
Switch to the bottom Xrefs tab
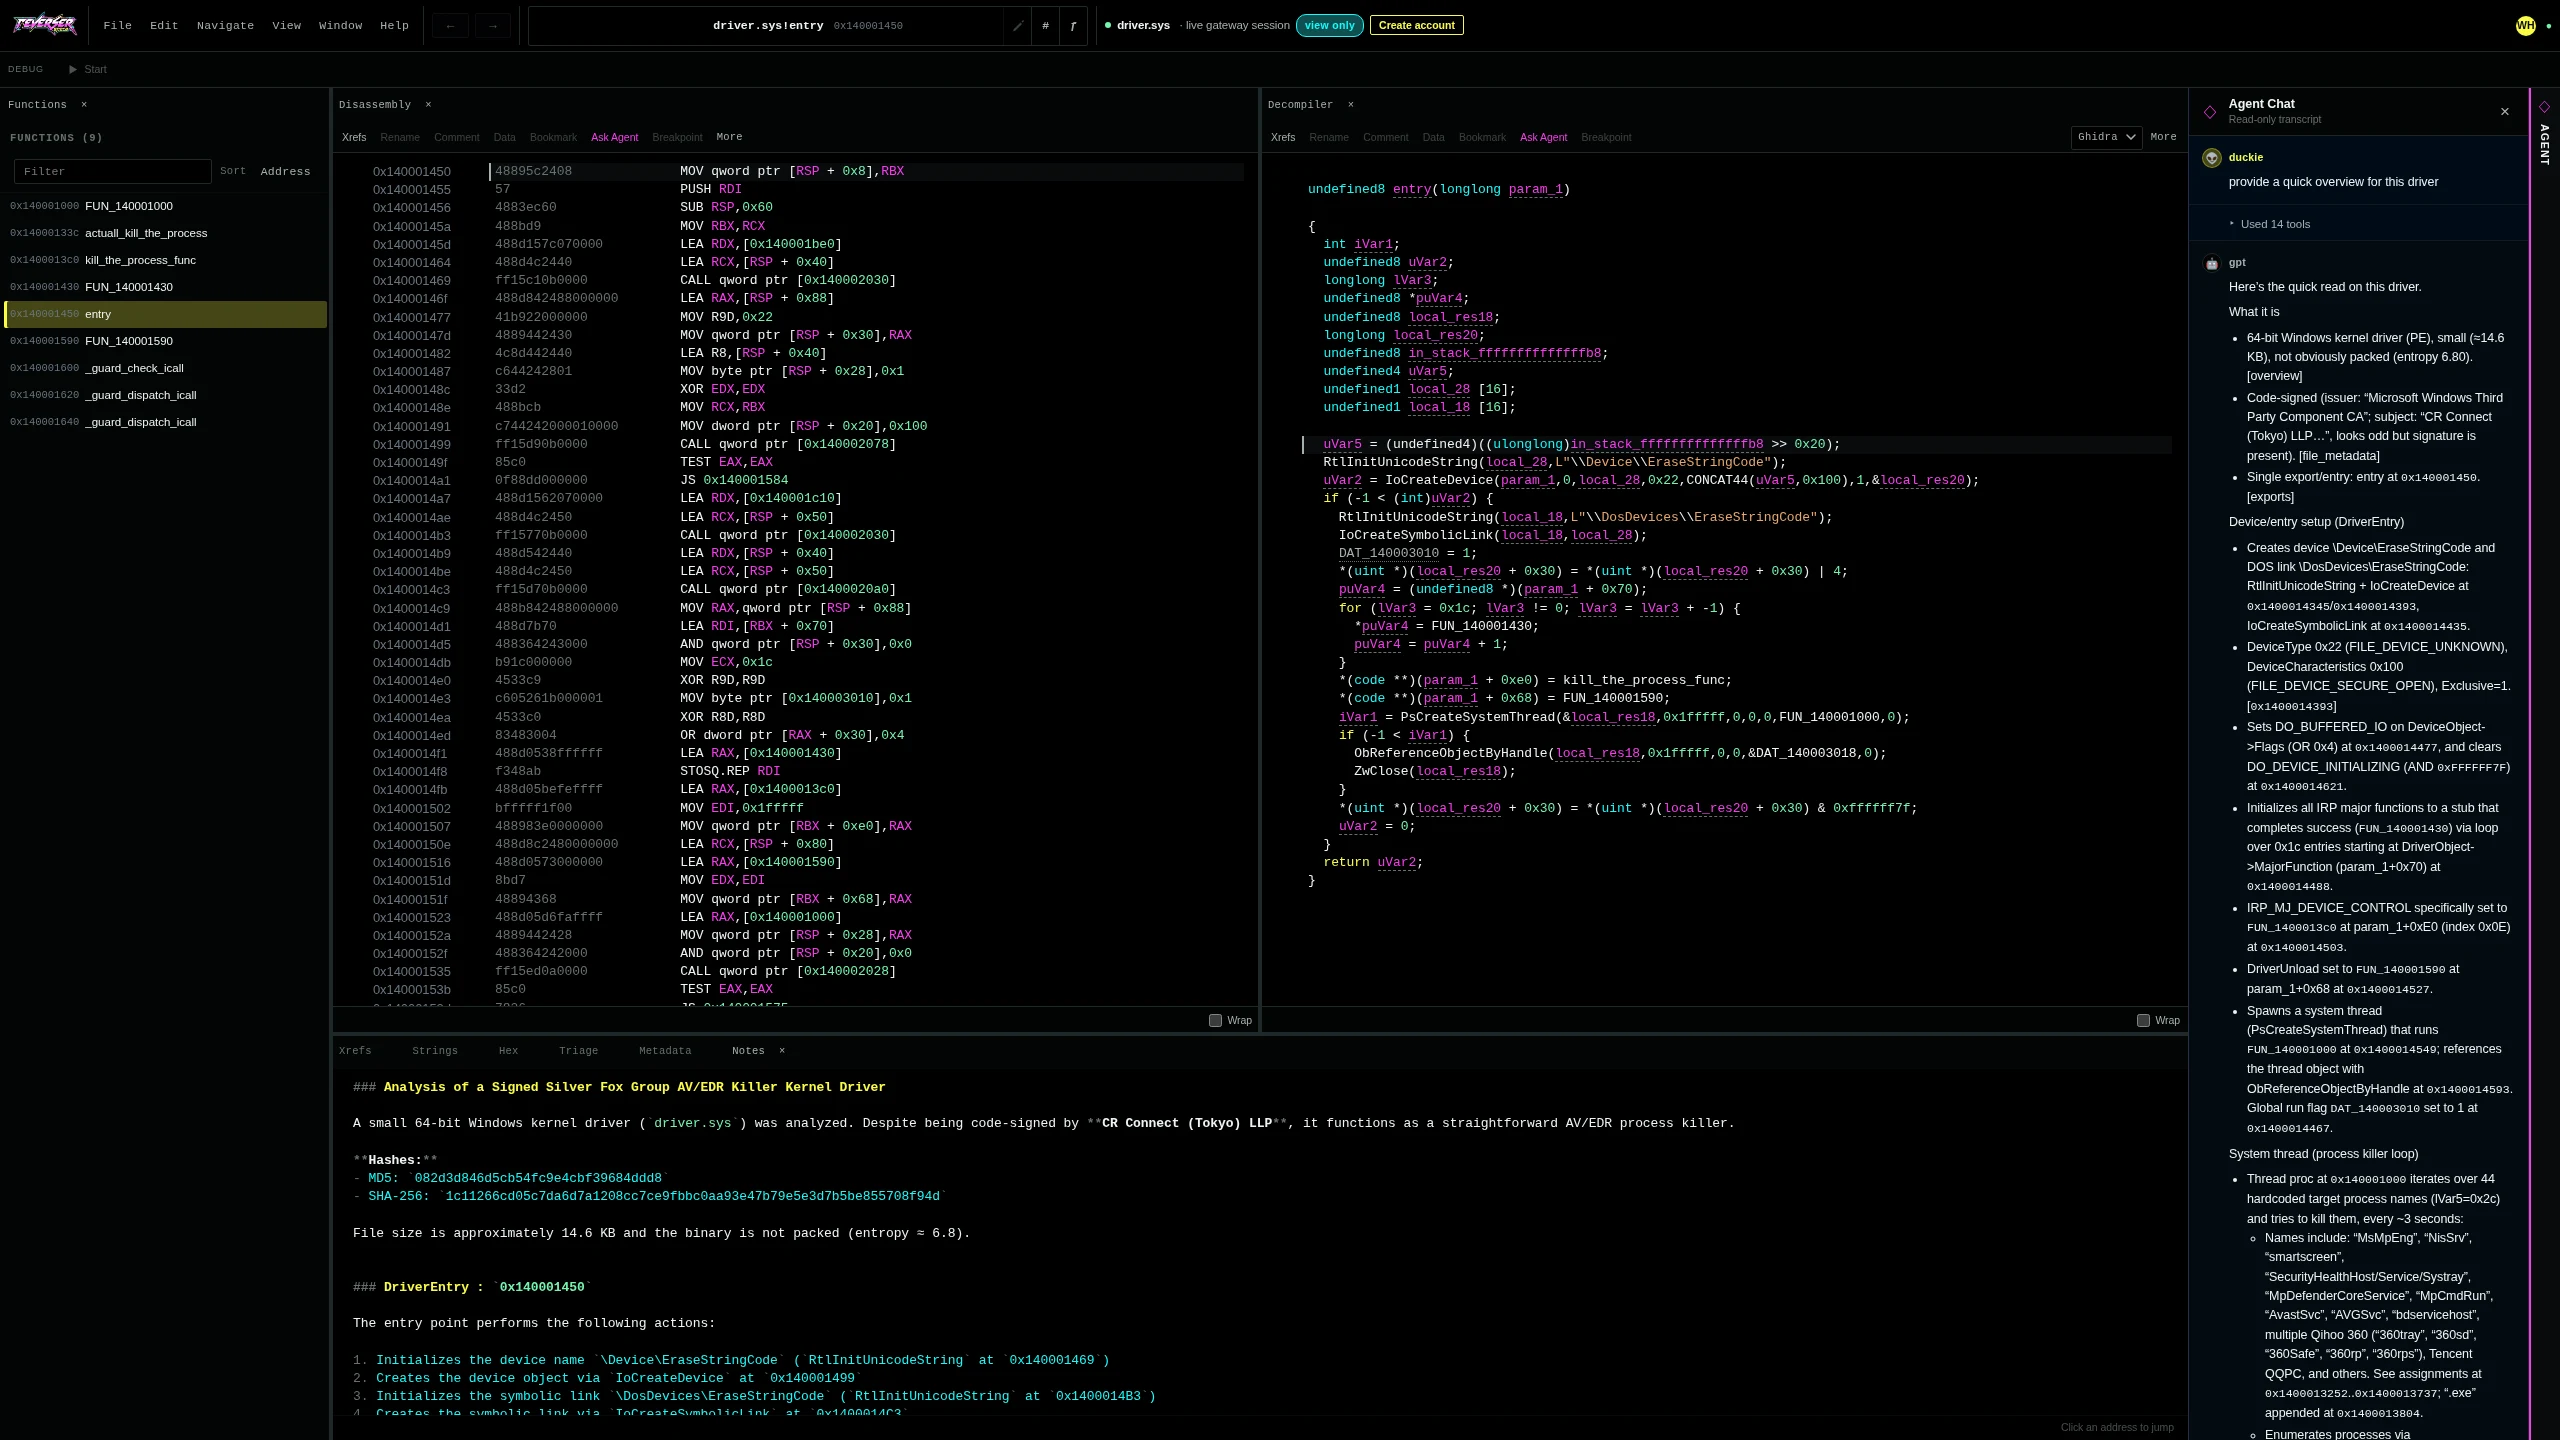pos(355,1051)
